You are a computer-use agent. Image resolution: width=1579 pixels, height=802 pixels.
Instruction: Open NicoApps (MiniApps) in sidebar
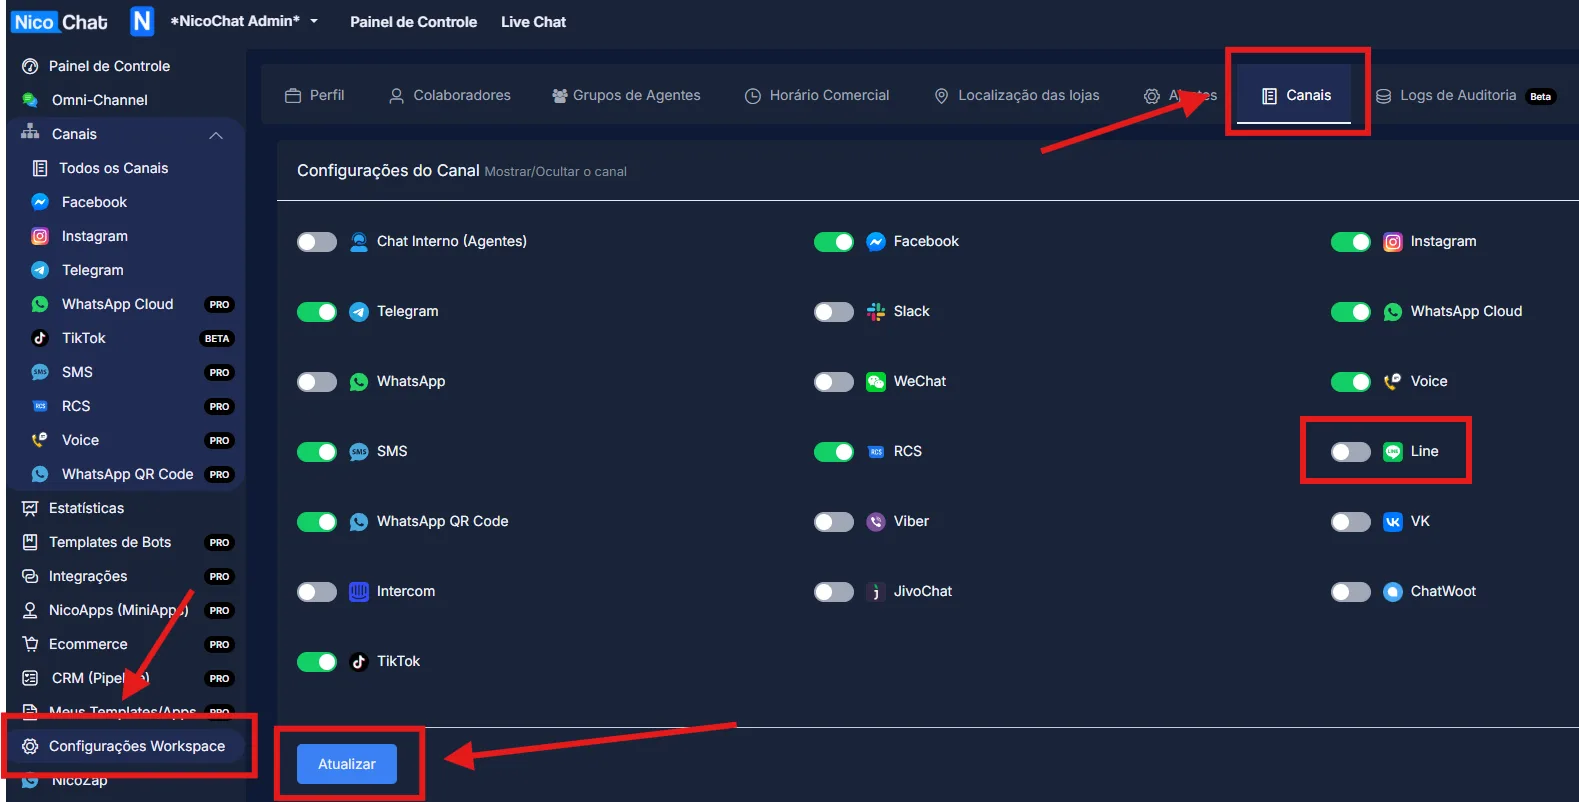point(118,610)
